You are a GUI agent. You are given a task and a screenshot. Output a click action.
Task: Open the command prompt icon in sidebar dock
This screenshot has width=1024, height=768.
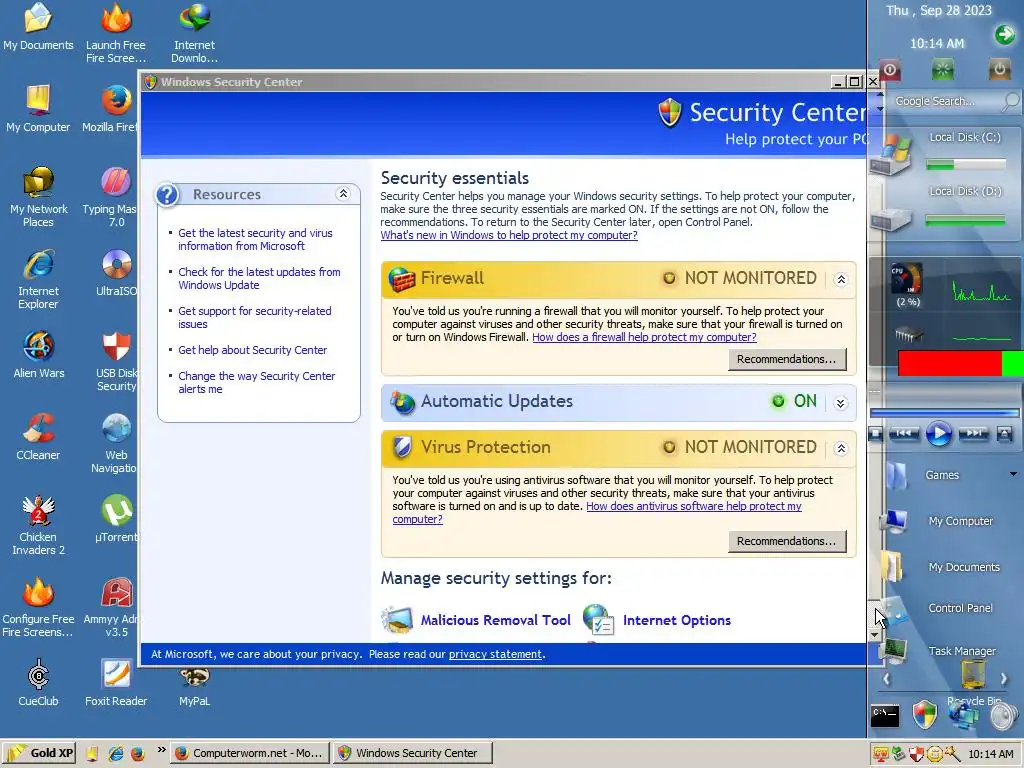885,716
